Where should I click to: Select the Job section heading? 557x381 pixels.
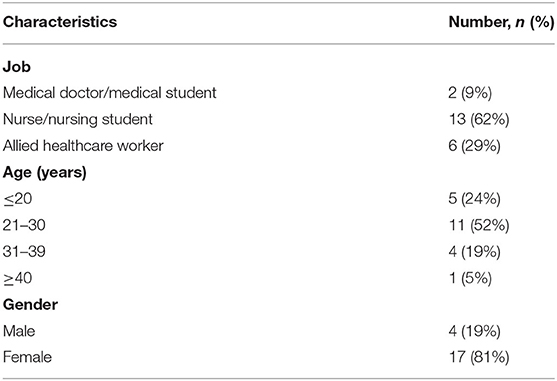click(x=17, y=67)
